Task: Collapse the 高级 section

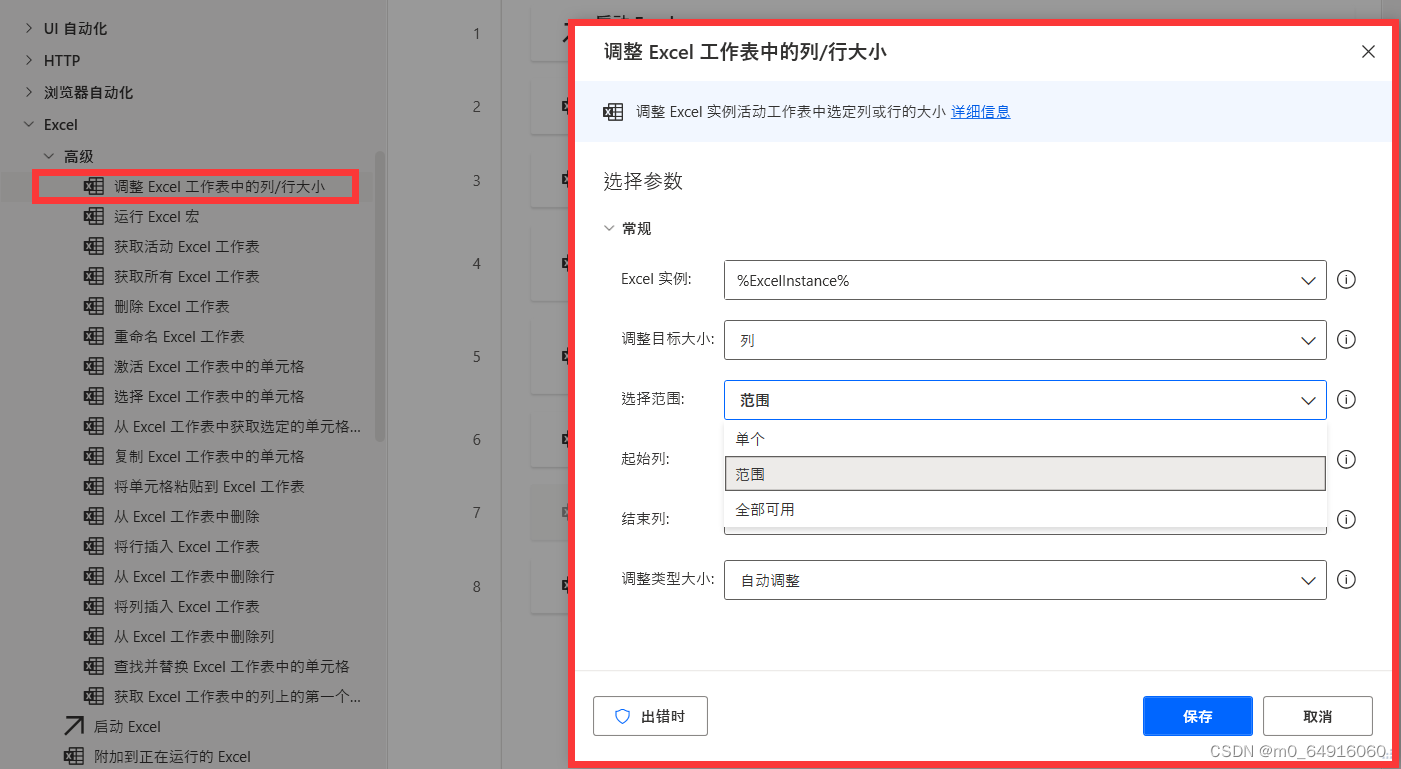Action: (x=48, y=155)
